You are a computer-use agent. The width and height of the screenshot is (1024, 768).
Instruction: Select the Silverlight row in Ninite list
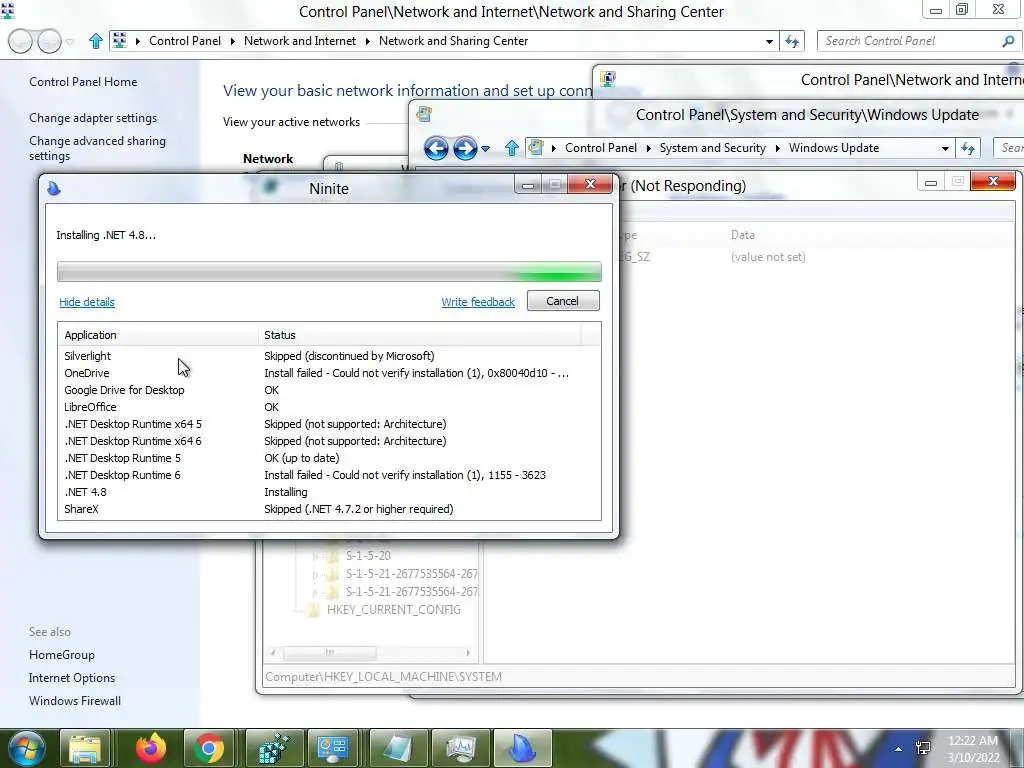(329, 356)
